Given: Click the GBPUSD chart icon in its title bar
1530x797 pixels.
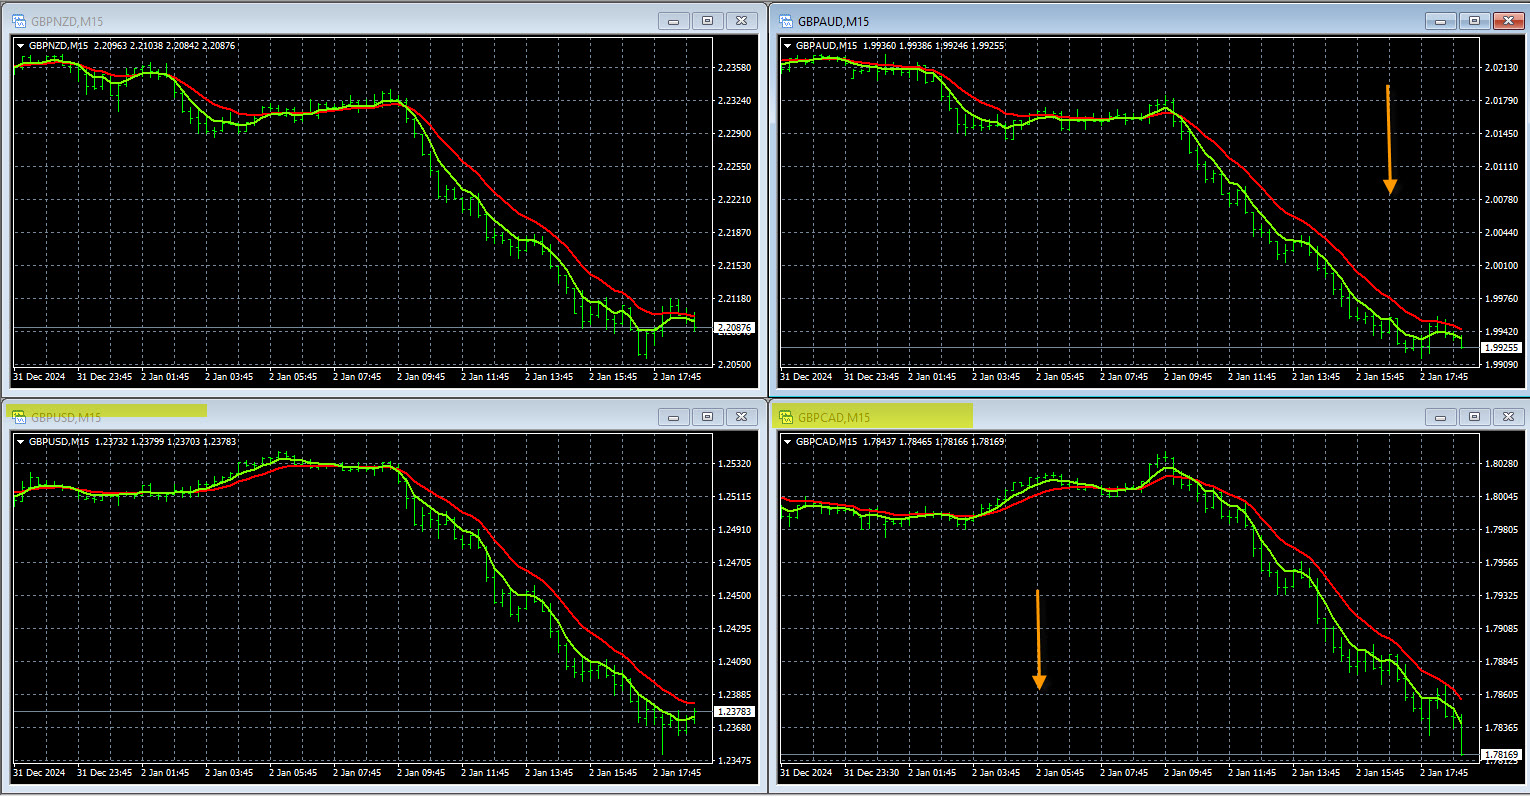Looking at the screenshot, I should pyautogui.click(x=20, y=416).
